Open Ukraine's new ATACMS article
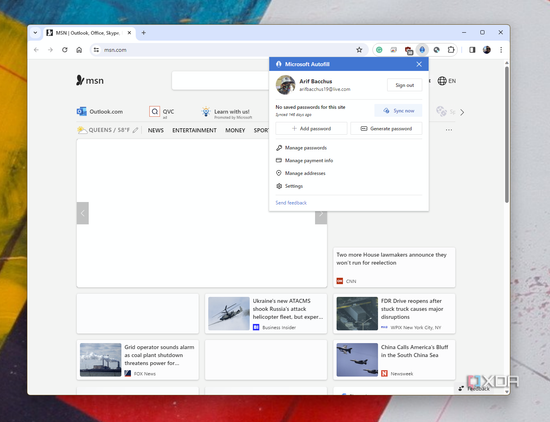 (288, 309)
